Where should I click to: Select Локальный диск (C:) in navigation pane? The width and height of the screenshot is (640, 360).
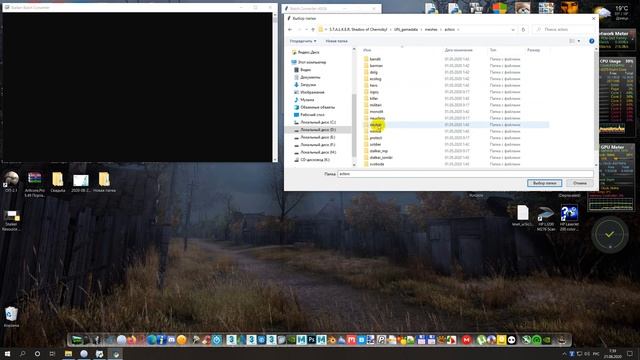pos(314,122)
